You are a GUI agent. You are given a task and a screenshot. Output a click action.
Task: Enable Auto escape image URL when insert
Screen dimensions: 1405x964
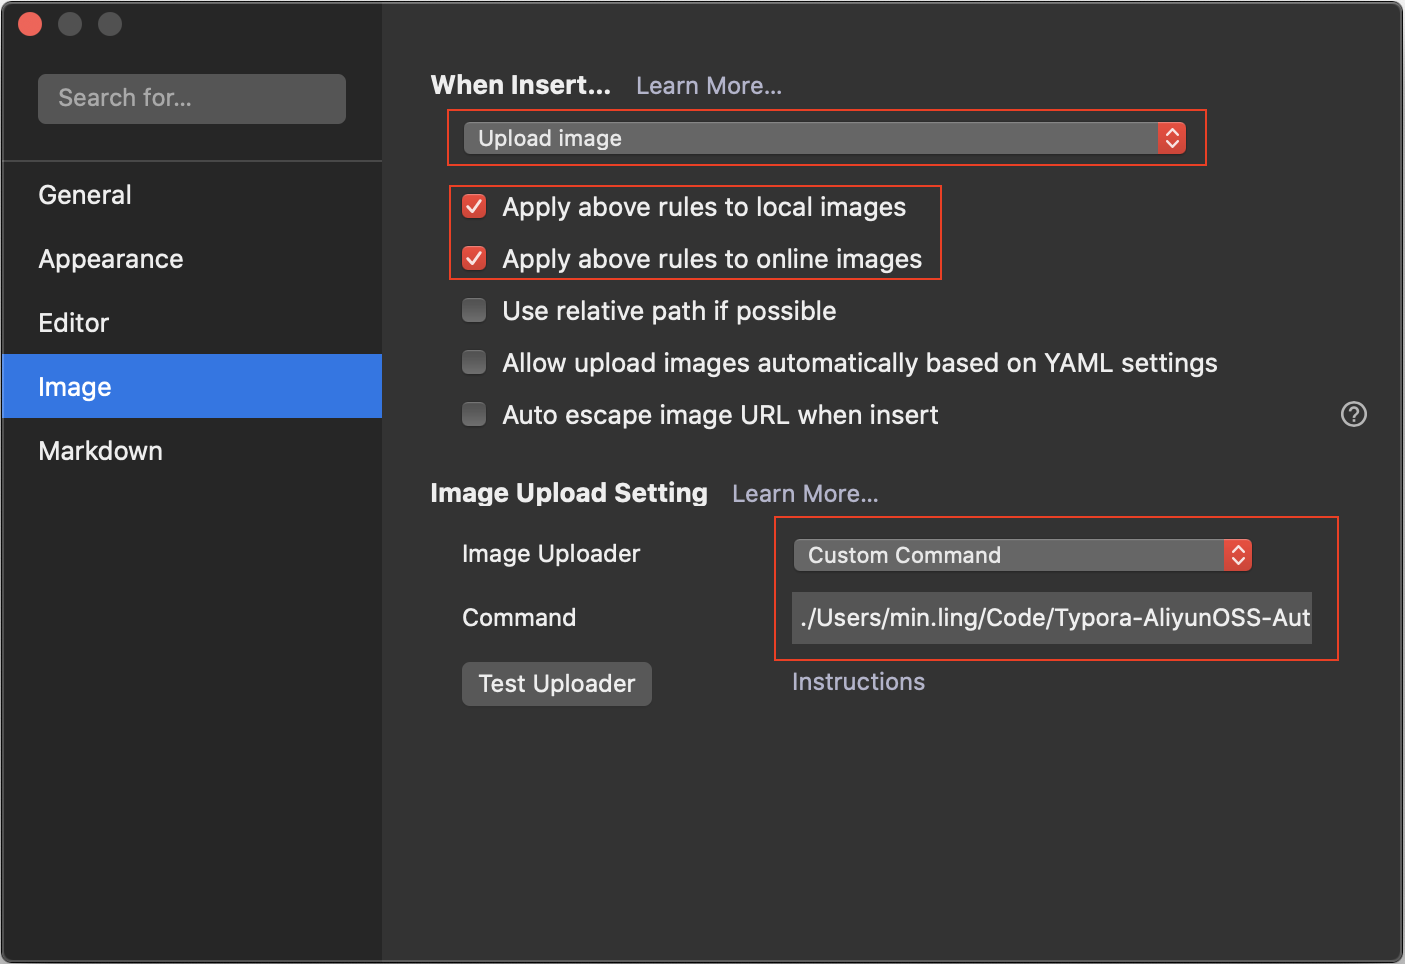click(x=474, y=415)
